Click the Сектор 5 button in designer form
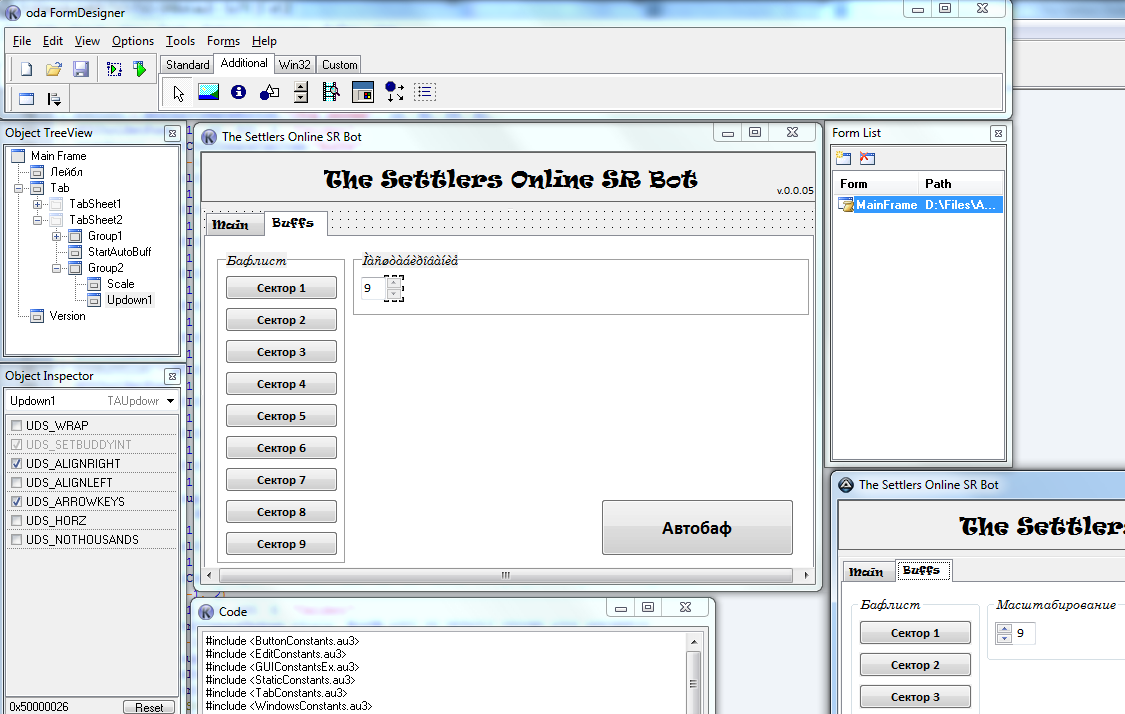Image resolution: width=1125 pixels, height=714 pixels. [281, 415]
